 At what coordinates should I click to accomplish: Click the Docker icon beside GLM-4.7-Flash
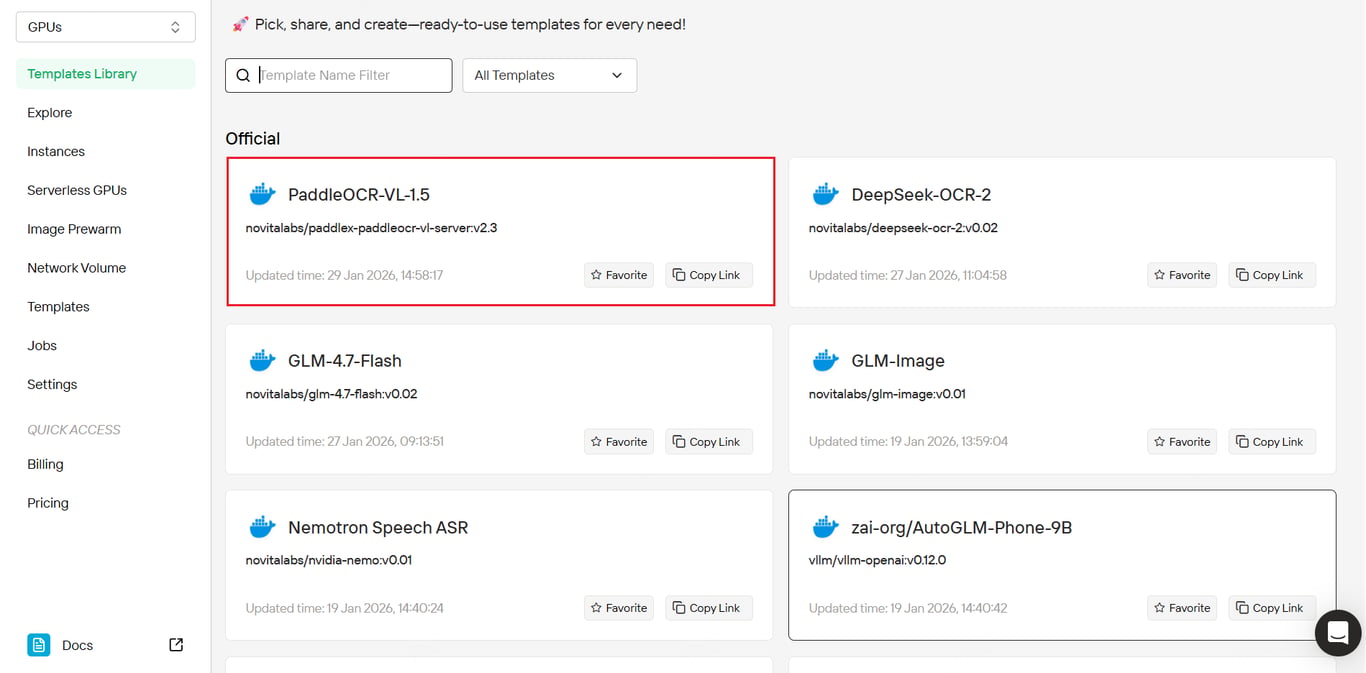click(x=262, y=360)
